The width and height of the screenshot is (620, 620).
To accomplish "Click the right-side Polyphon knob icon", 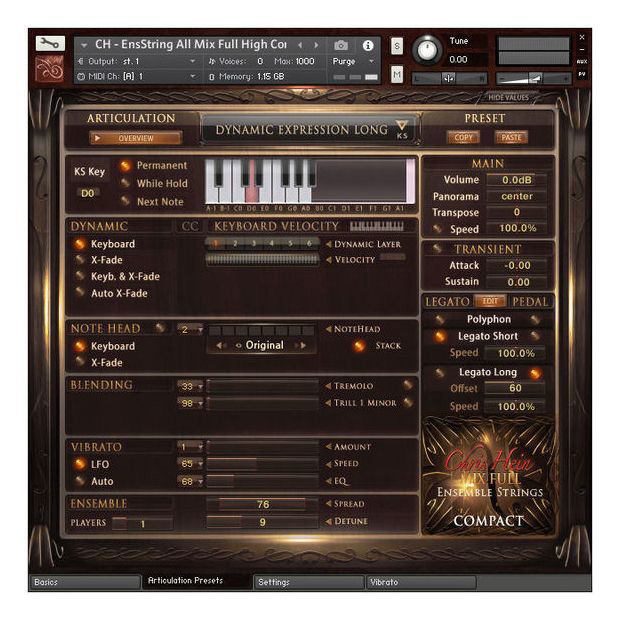I will (x=535, y=319).
